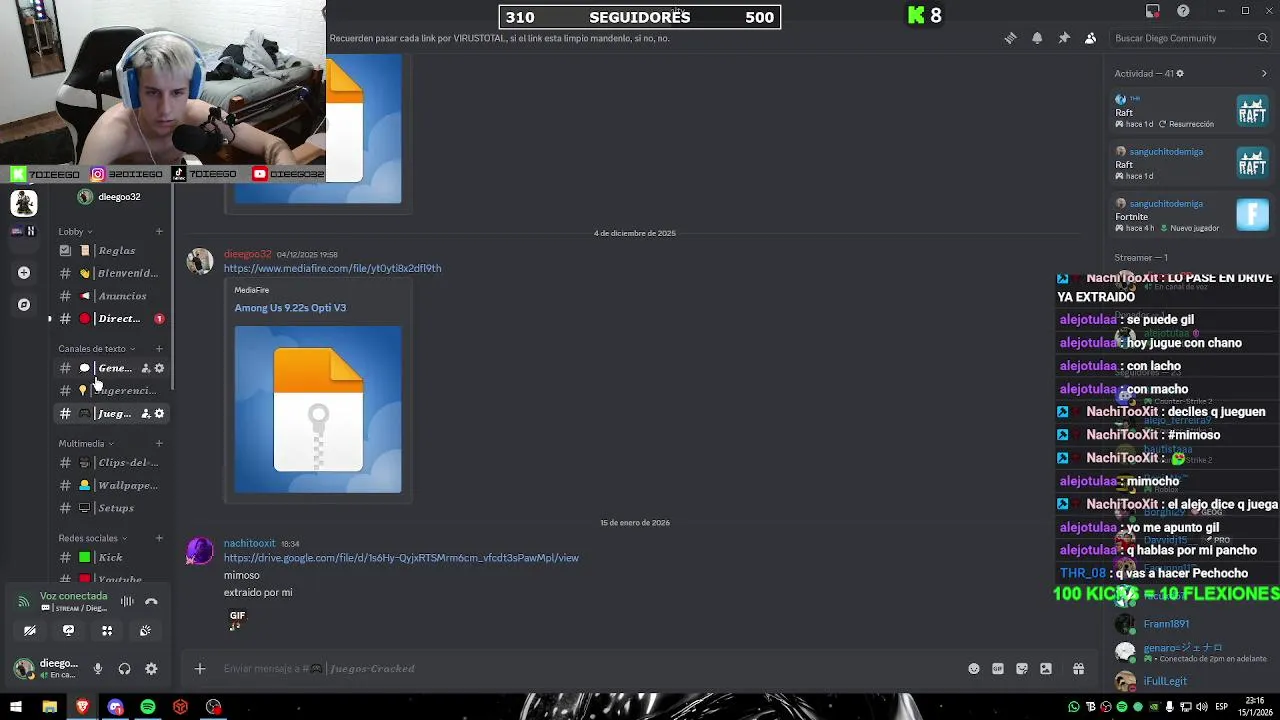The height and width of the screenshot is (720, 1280).
Task: Open the emoji picker
Action: click(974, 669)
